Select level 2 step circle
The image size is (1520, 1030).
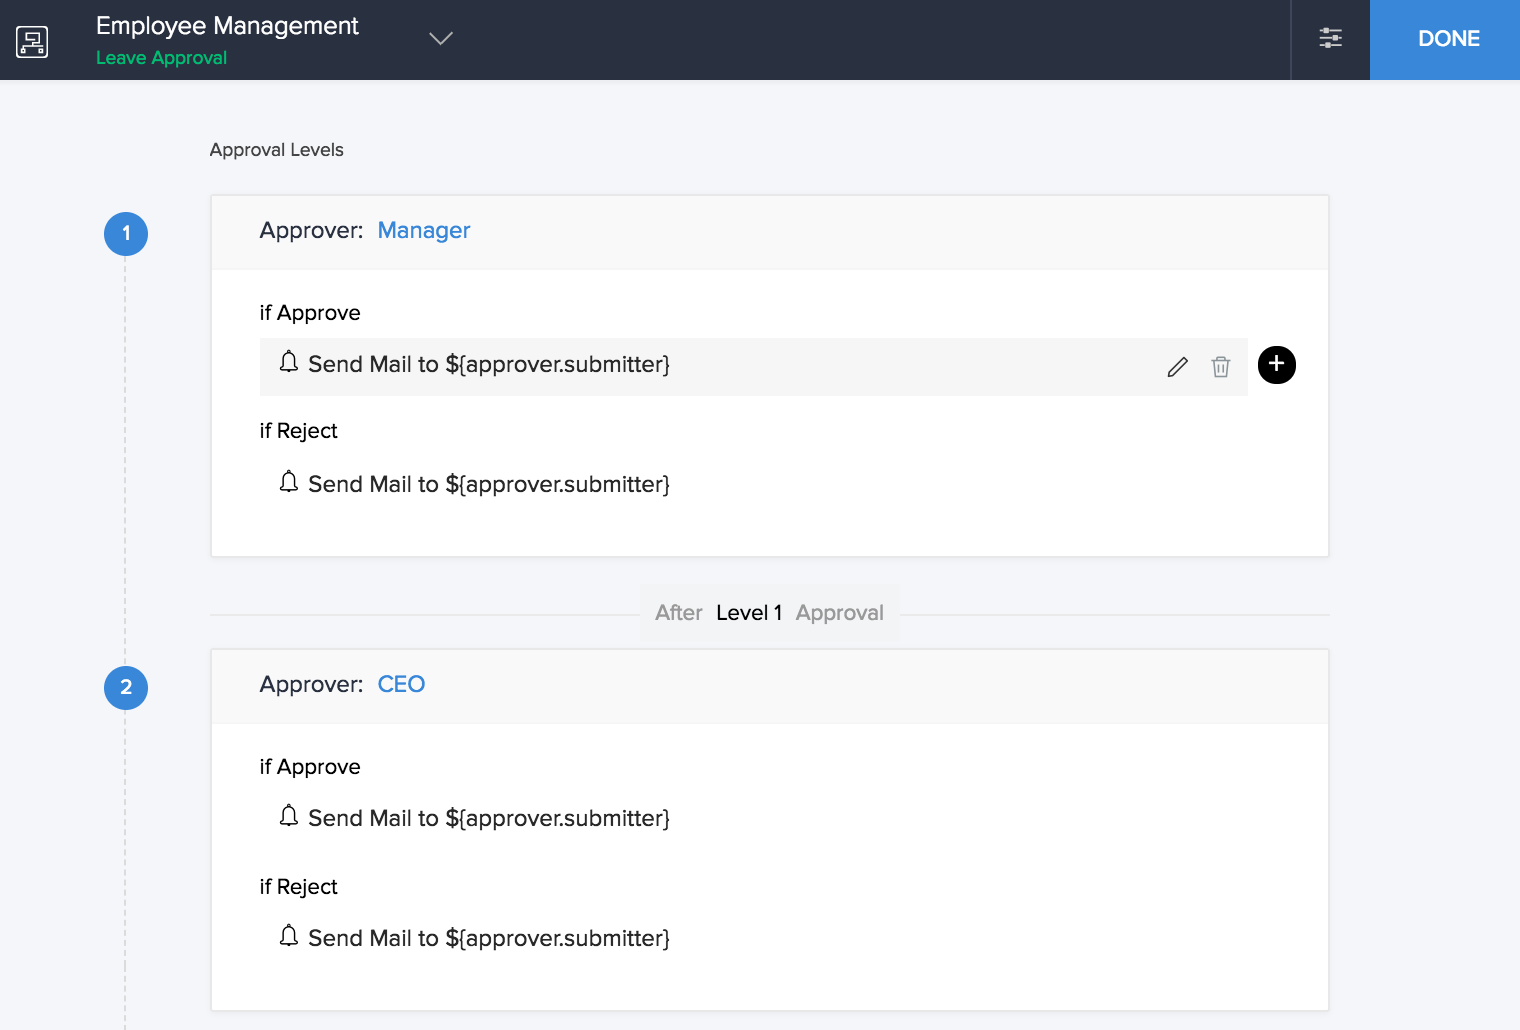[126, 688]
